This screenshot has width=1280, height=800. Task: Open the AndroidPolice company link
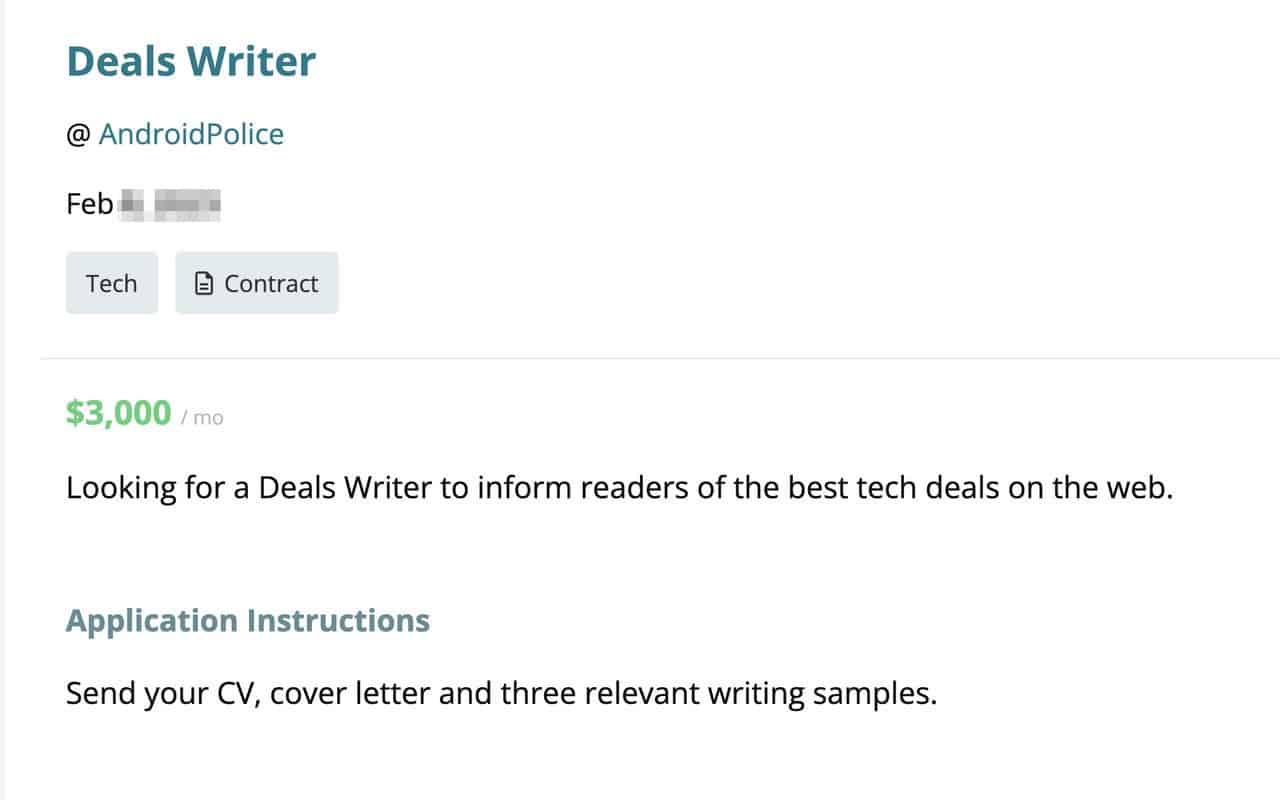click(191, 134)
